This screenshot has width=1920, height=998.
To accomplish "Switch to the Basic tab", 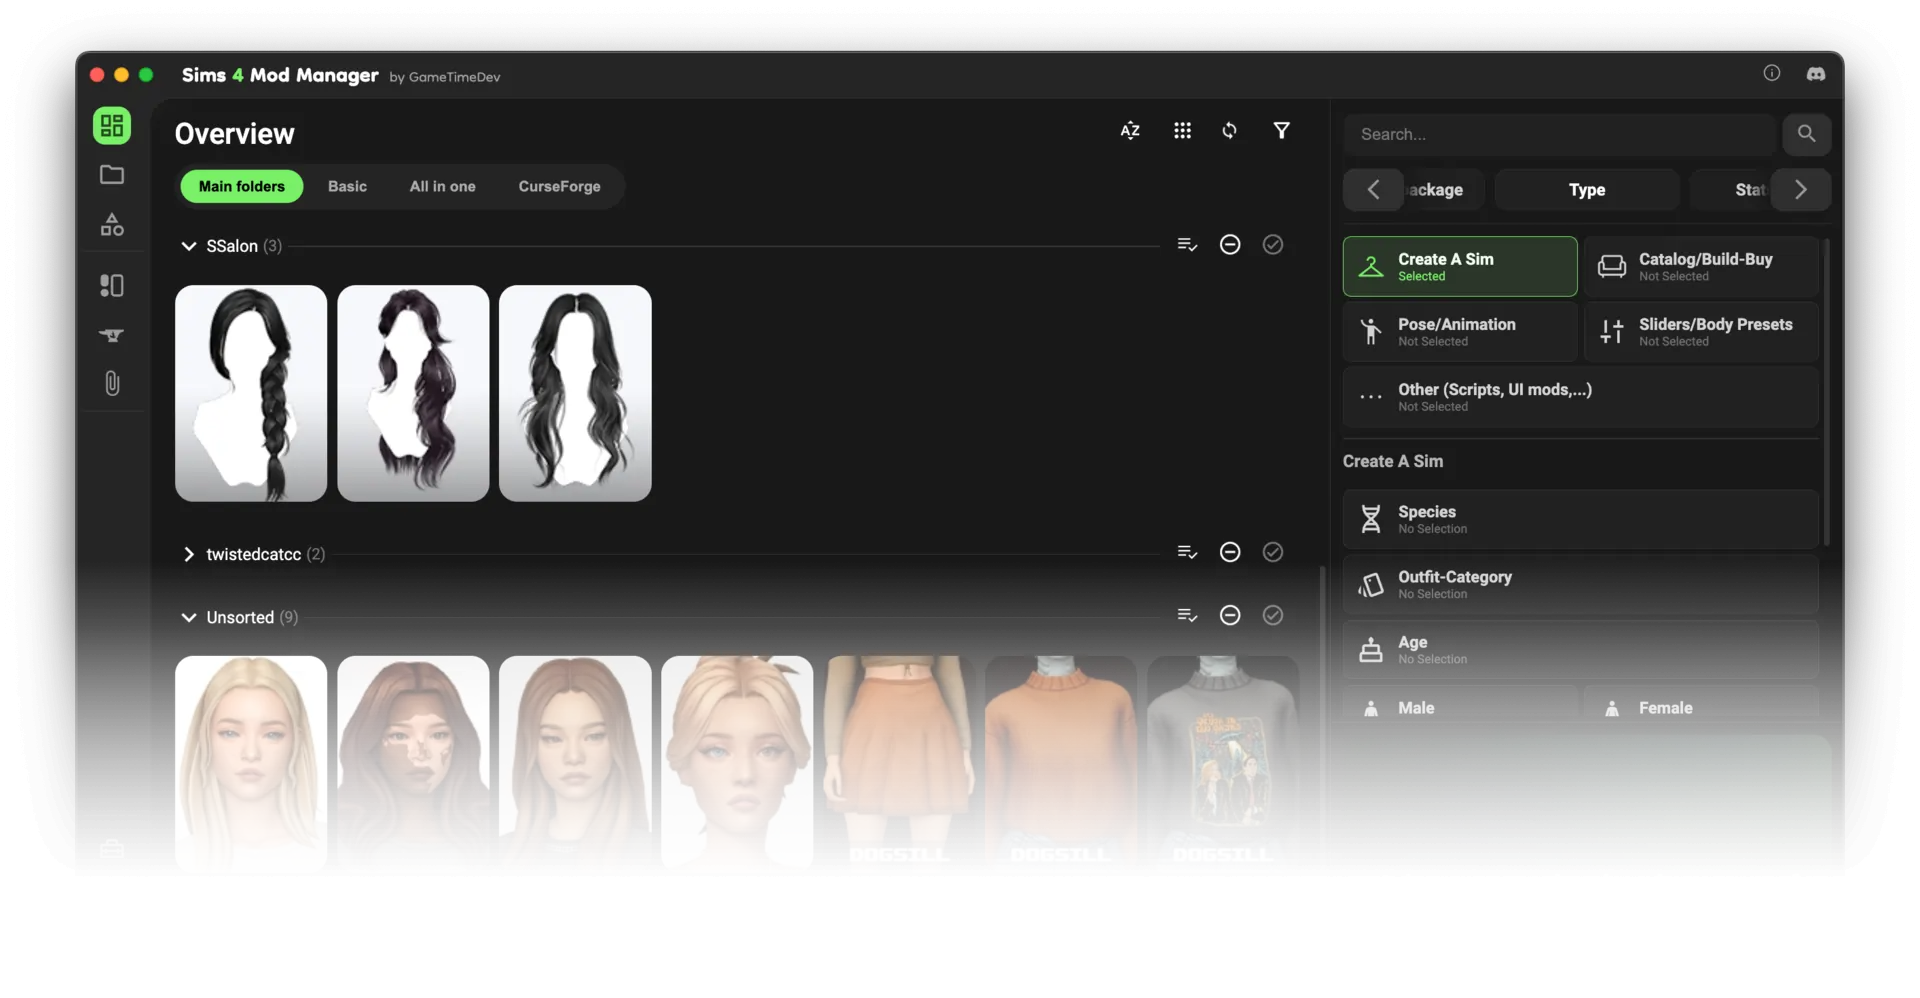I will click(347, 187).
